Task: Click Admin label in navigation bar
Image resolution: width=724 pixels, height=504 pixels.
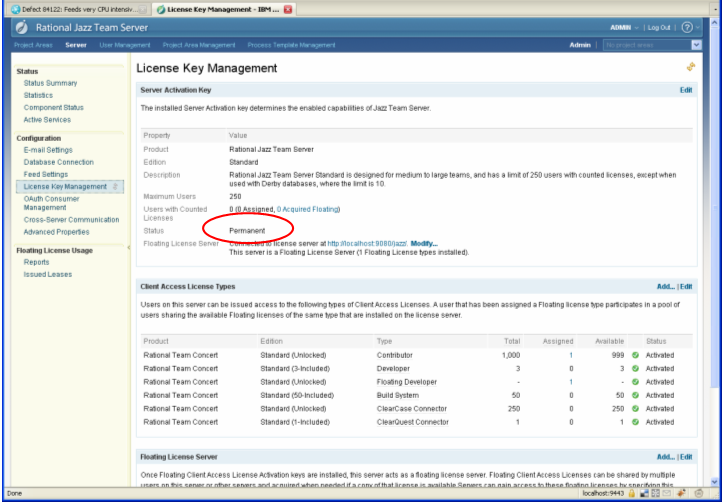Action: pyautogui.click(x=580, y=45)
